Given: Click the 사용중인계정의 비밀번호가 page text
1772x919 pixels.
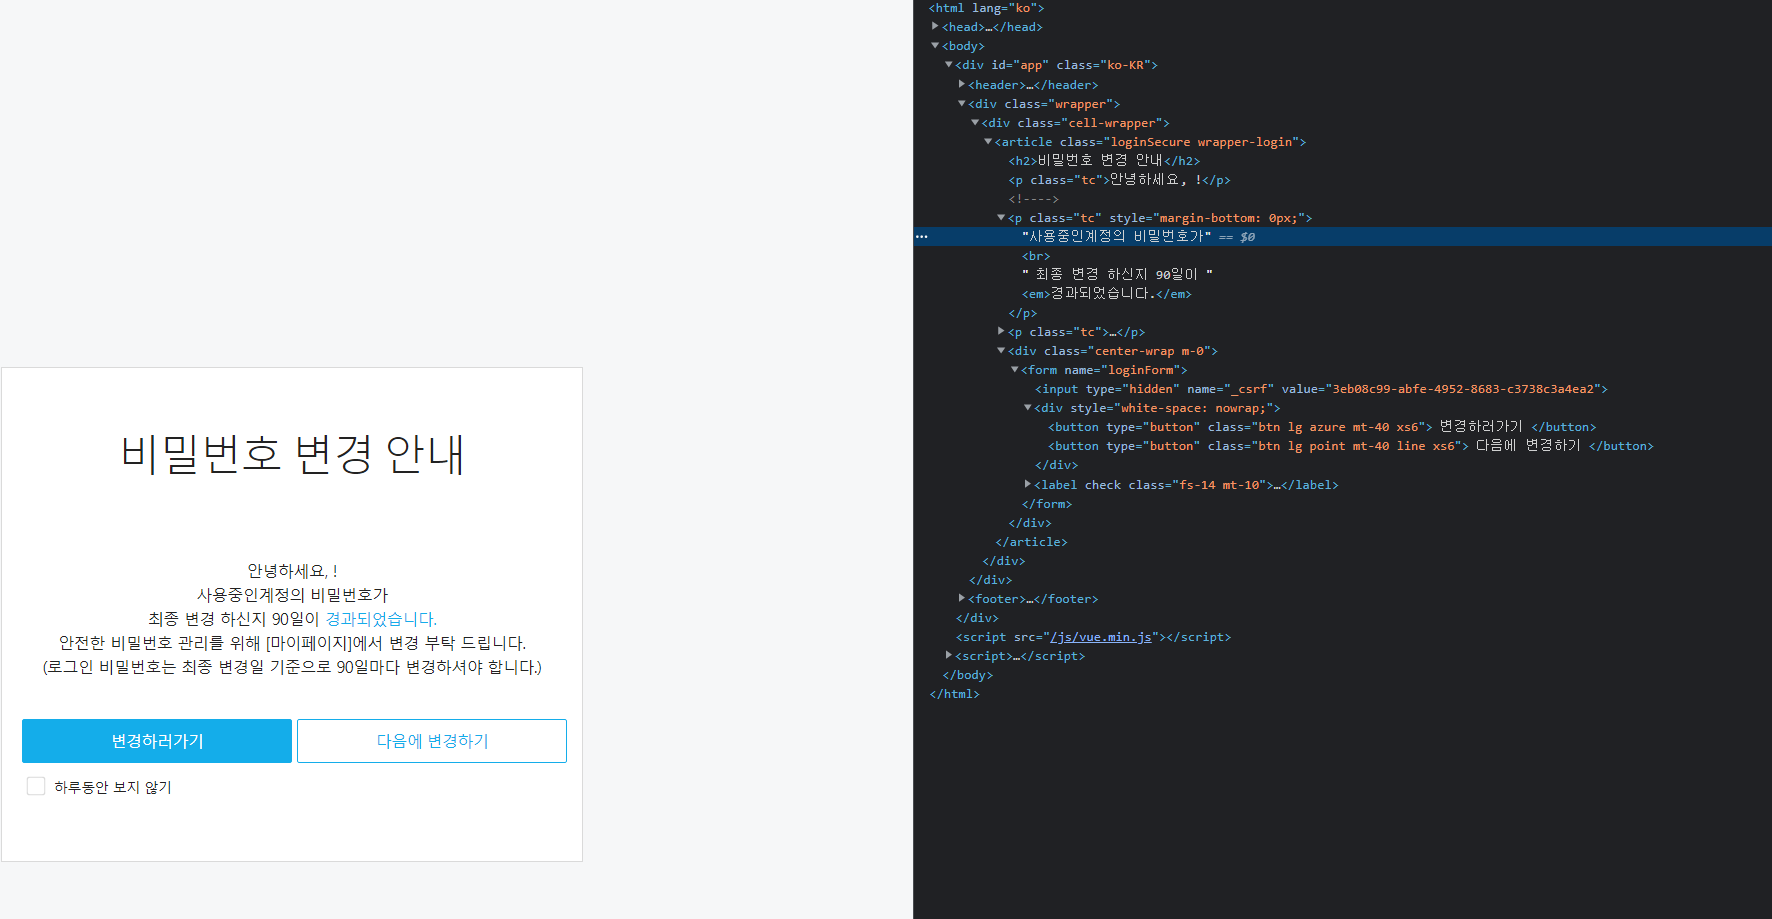Looking at the screenshot, I should pyautogui.click(x=292, y=595).
